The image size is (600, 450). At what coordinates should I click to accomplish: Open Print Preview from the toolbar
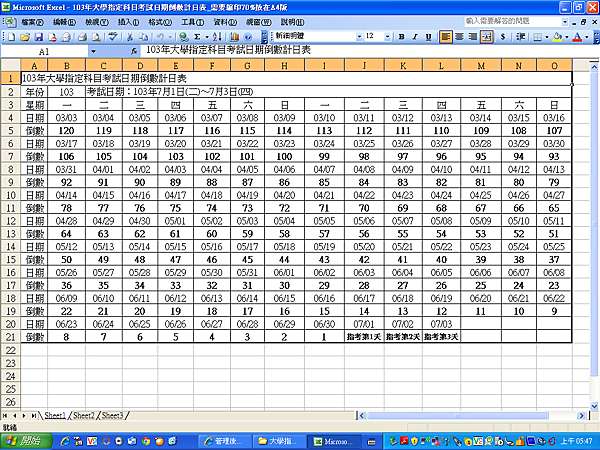pos(96,37)
